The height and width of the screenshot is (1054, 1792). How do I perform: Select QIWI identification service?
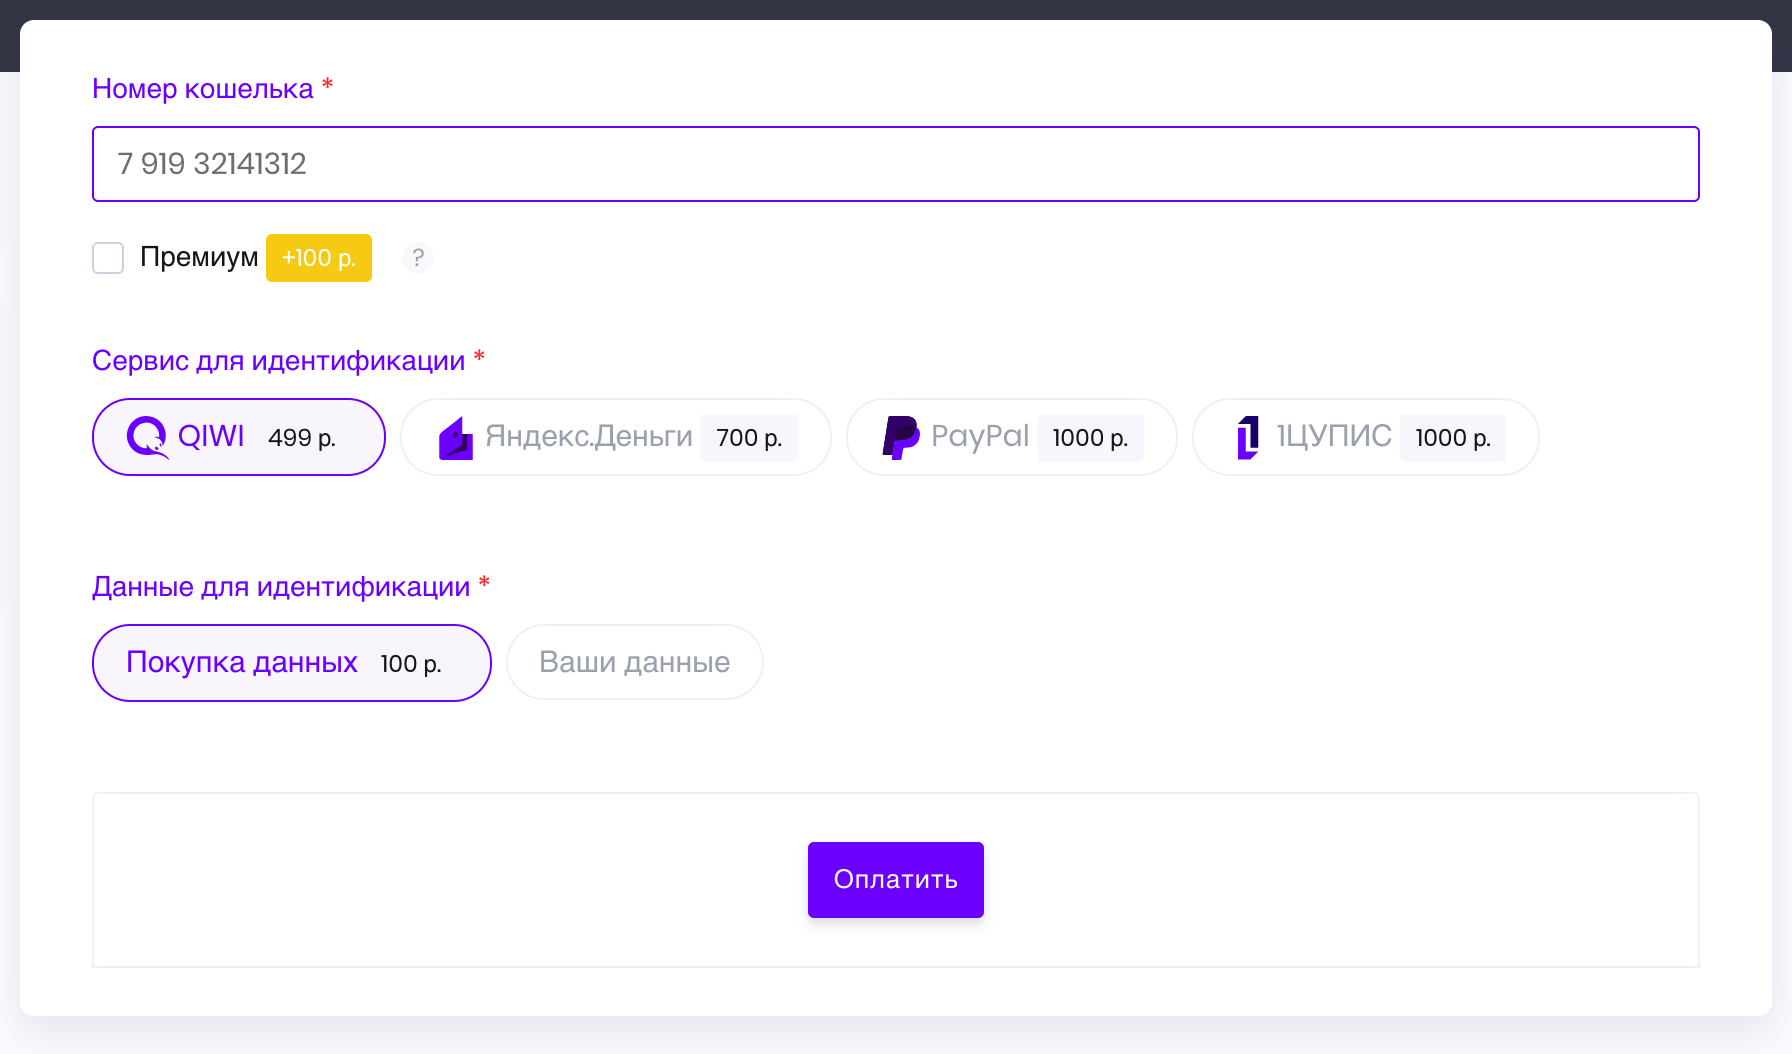click(239, 437)
